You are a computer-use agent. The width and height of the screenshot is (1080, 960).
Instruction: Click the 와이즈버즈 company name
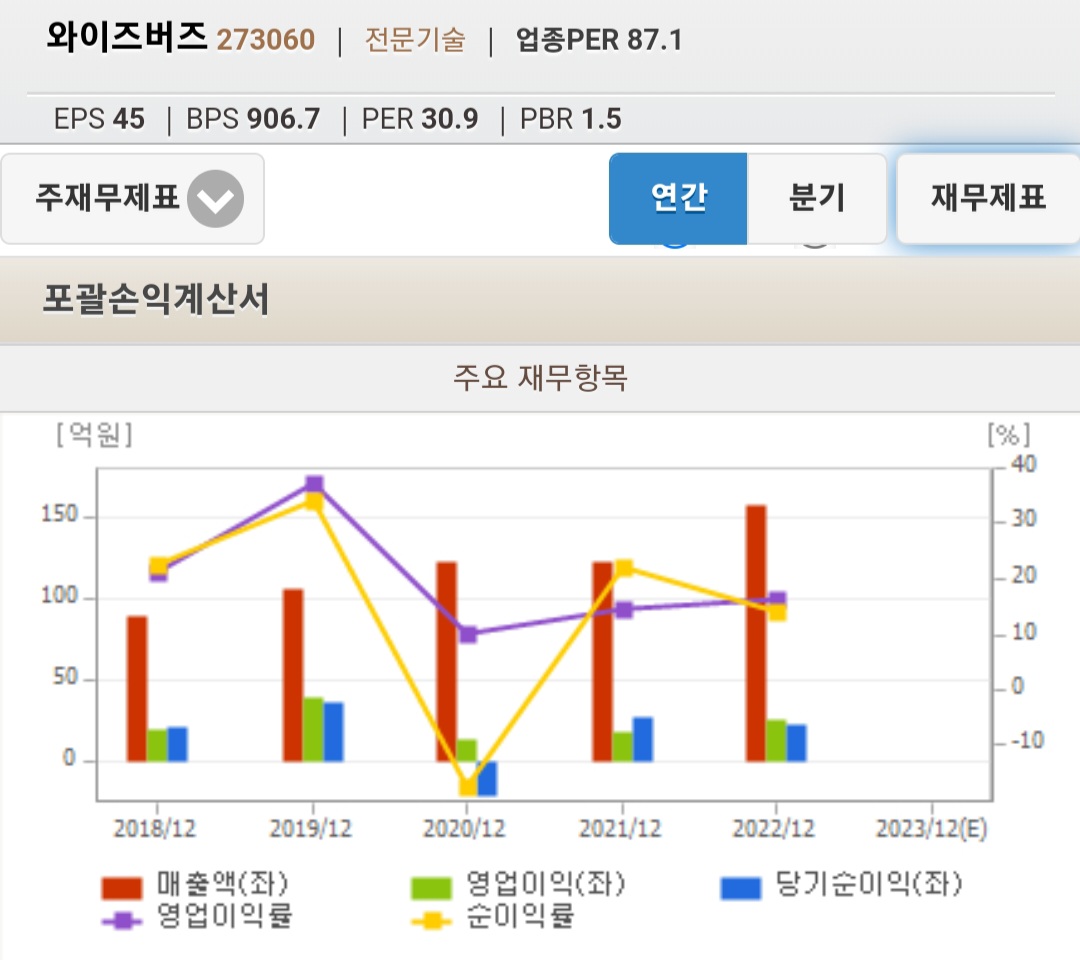pos(127,37)
